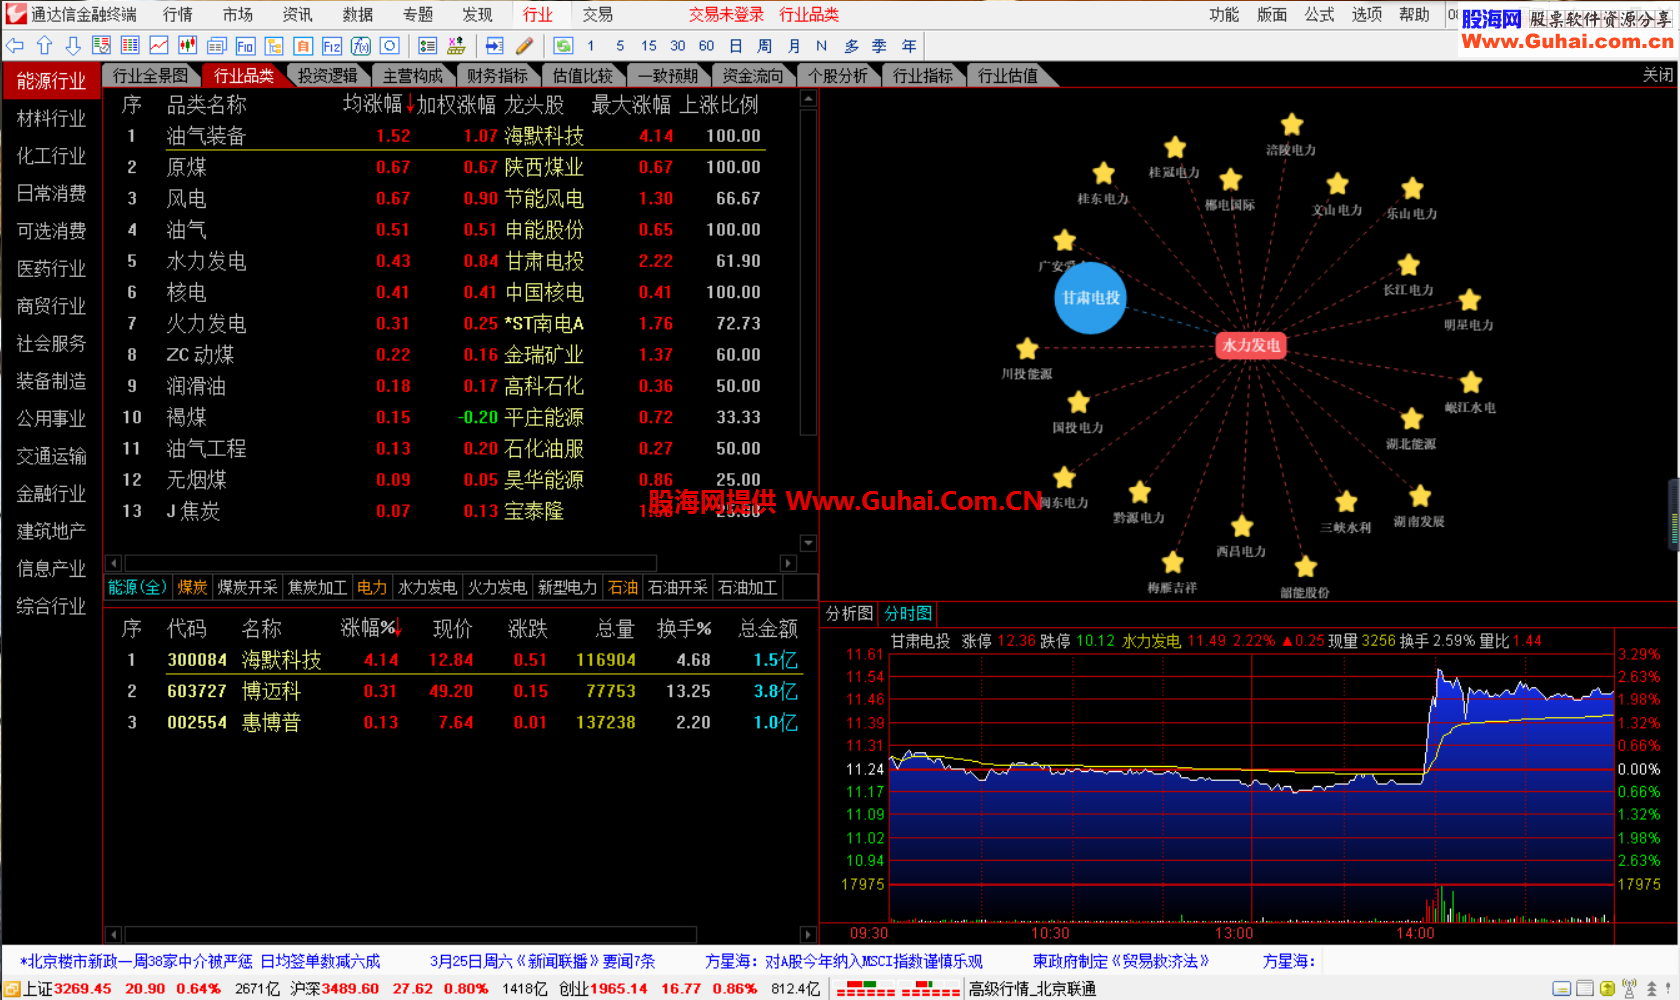Viewport: 1680px width, 1000px height.
Task: Select 金融行业 in sidebar
Action: [51, 494]
